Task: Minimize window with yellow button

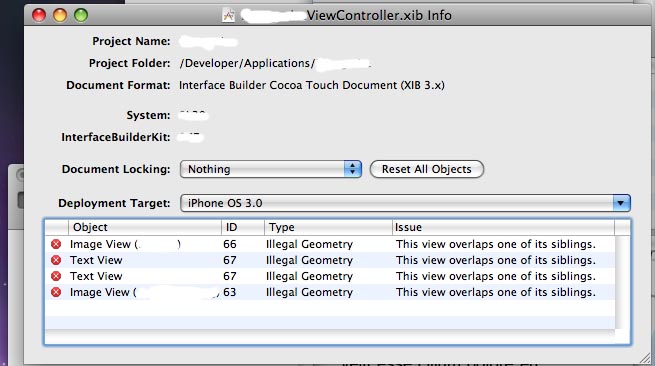Action: pyautogui.click(x=60, y=15)
